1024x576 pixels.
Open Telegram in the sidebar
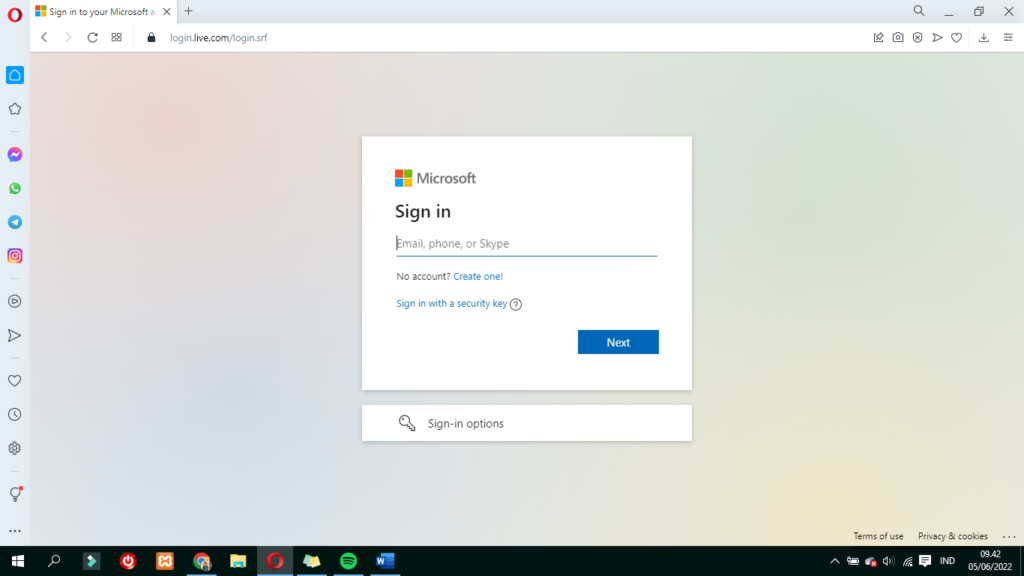[x=15, y=222]
